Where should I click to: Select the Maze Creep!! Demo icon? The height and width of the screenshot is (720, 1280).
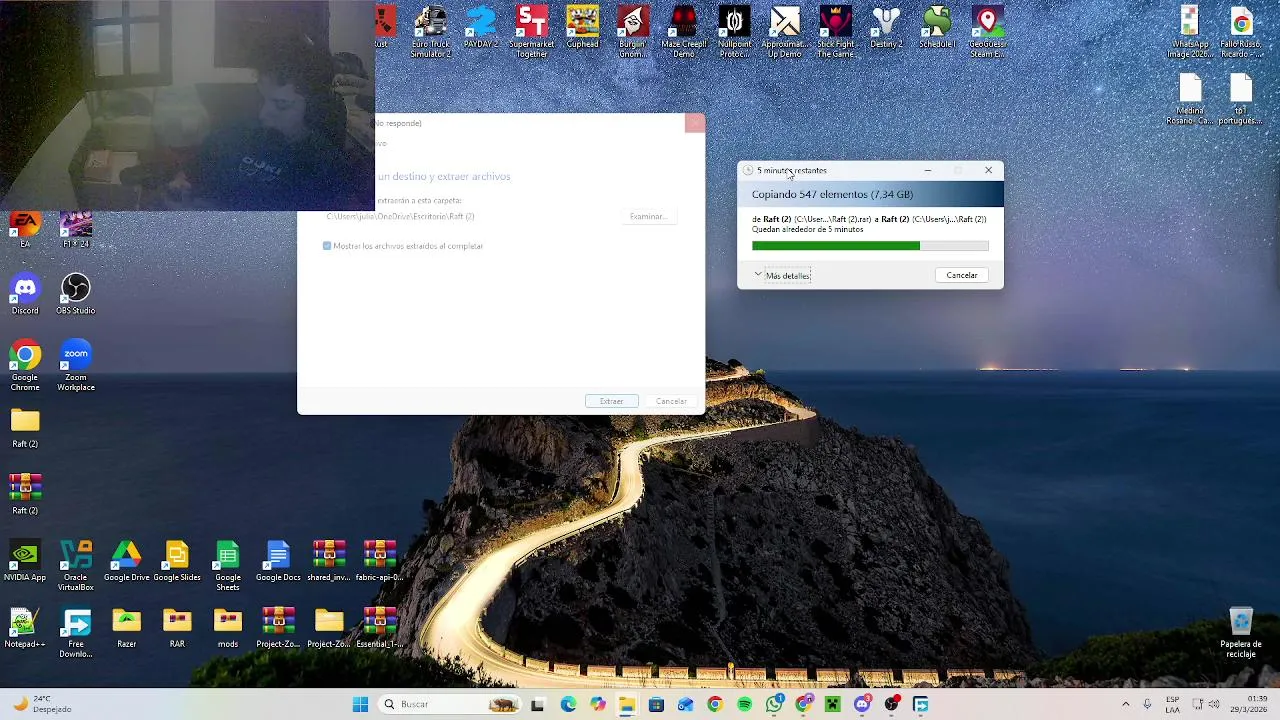(x=684, y=32)
